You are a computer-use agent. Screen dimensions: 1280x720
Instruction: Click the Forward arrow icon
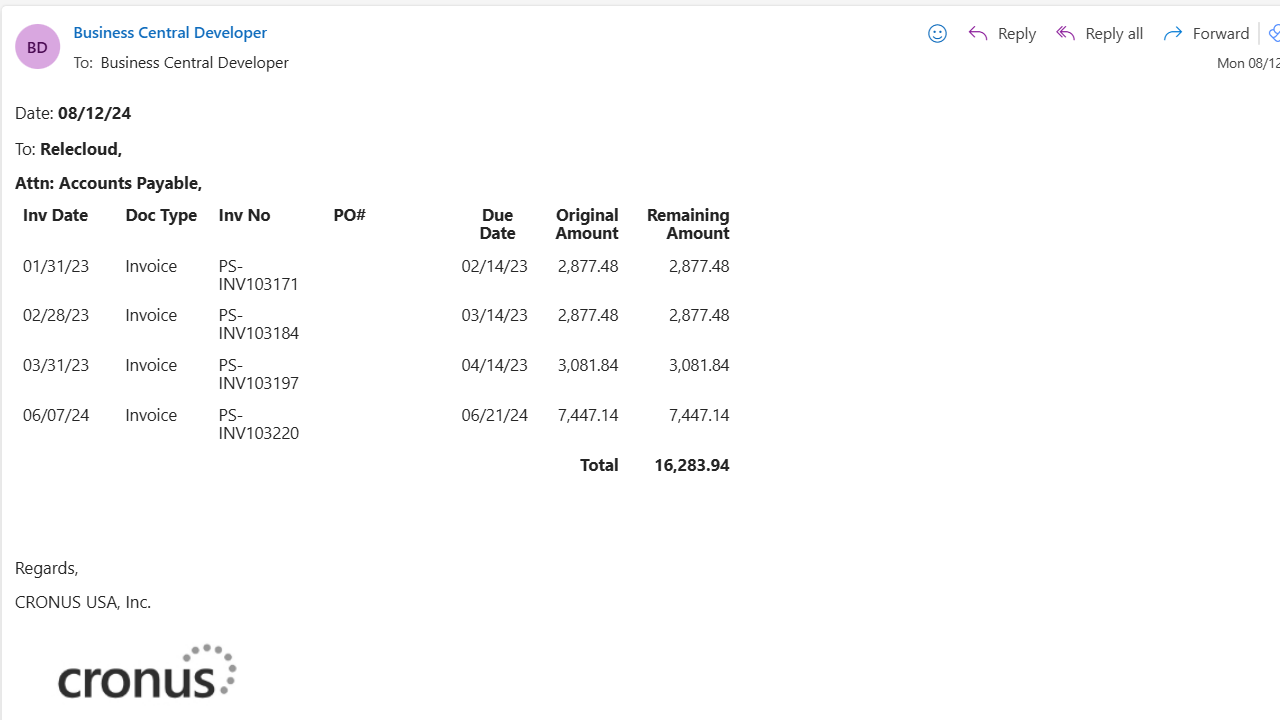[1173, 33]
